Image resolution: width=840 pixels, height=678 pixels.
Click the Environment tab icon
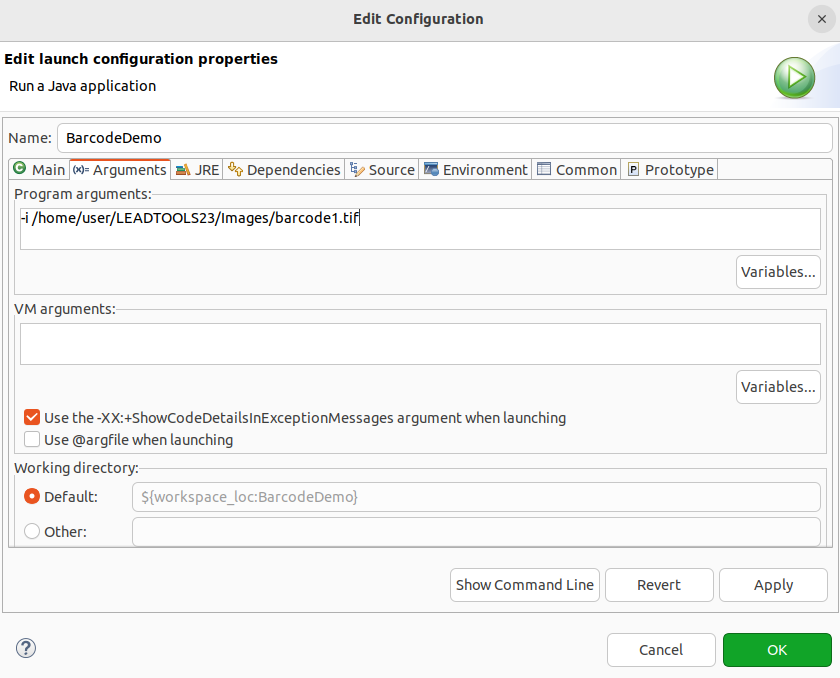(x=431, y=169)
